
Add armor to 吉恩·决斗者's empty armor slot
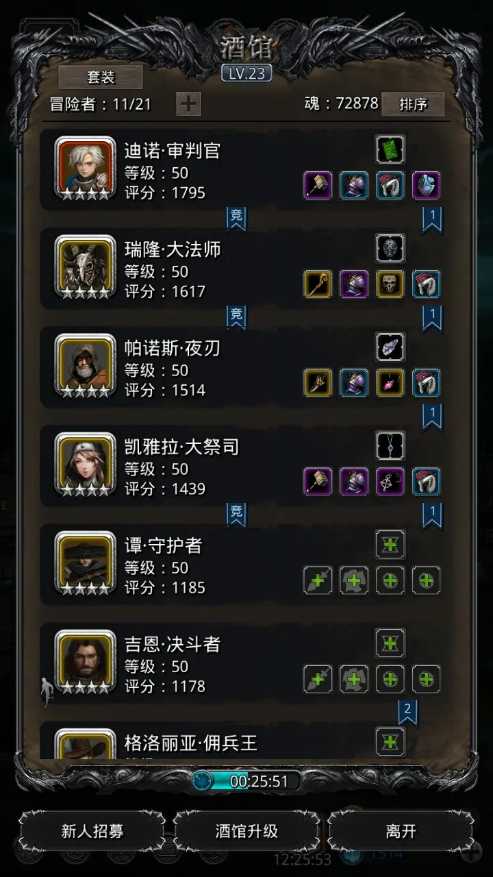coord(354,679)
